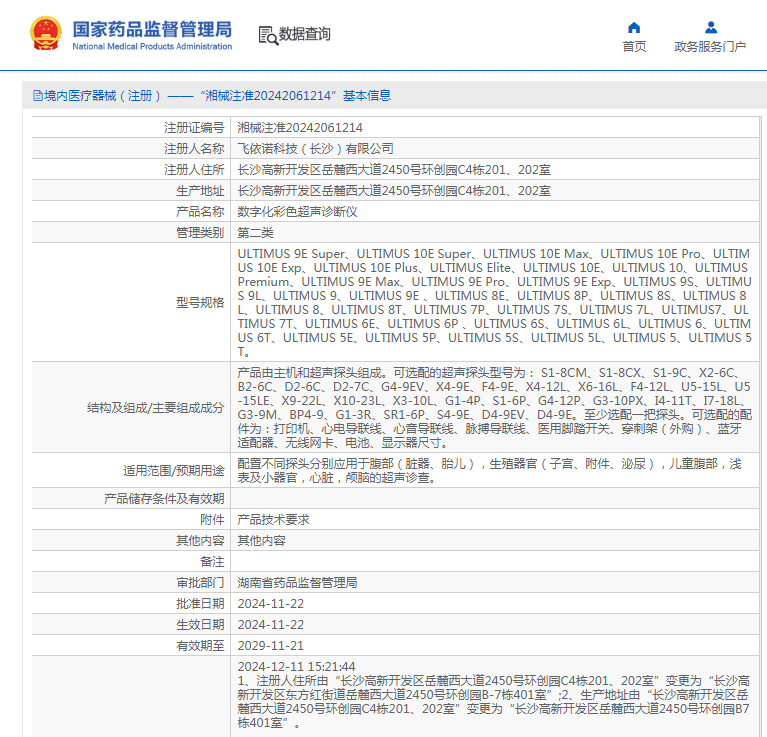Click approval department 湖南省药品监督管理局
The image size is (767, 737).
coord(297,582)
